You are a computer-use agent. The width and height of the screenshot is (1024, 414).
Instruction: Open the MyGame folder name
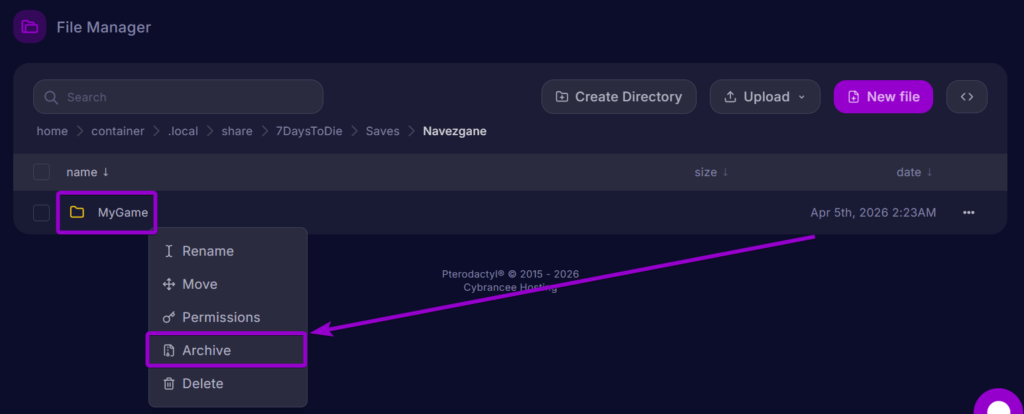[123, 212]
